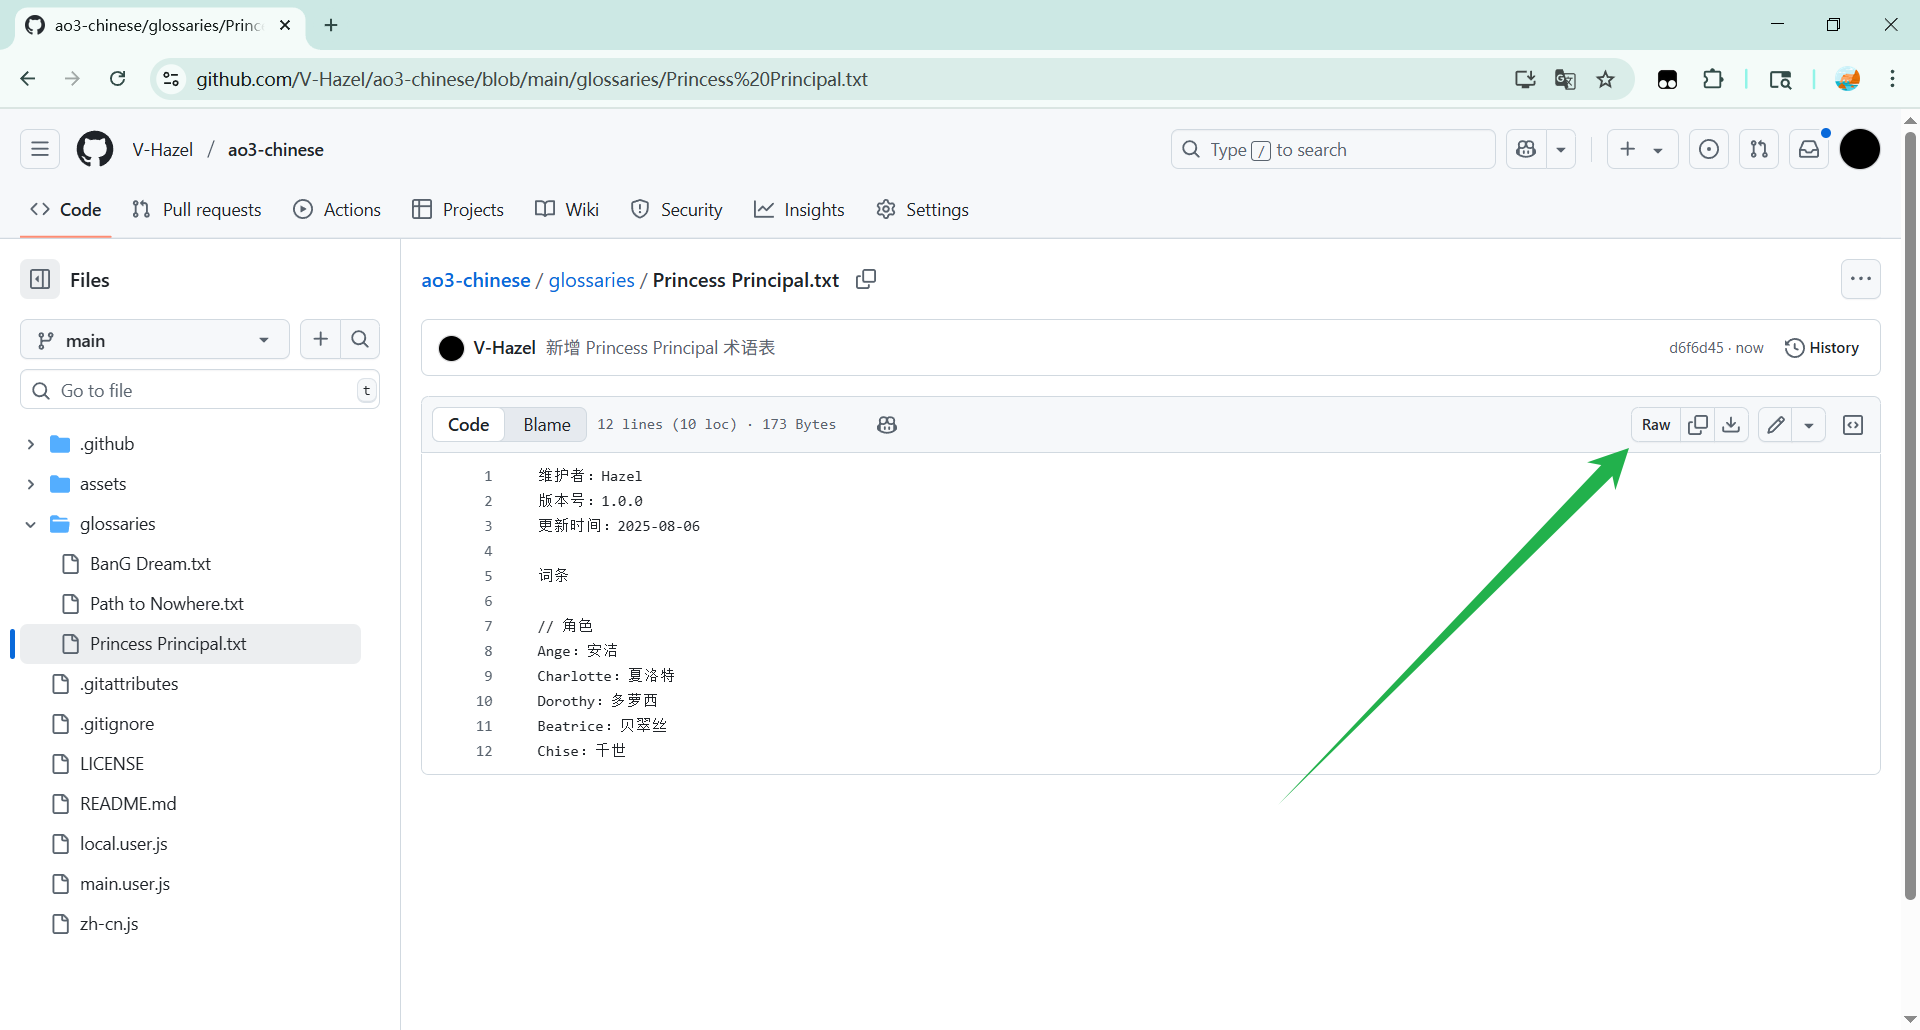Screen dimensions: 1920x1030
Task: Switch to Blame view
Action: 546,425
